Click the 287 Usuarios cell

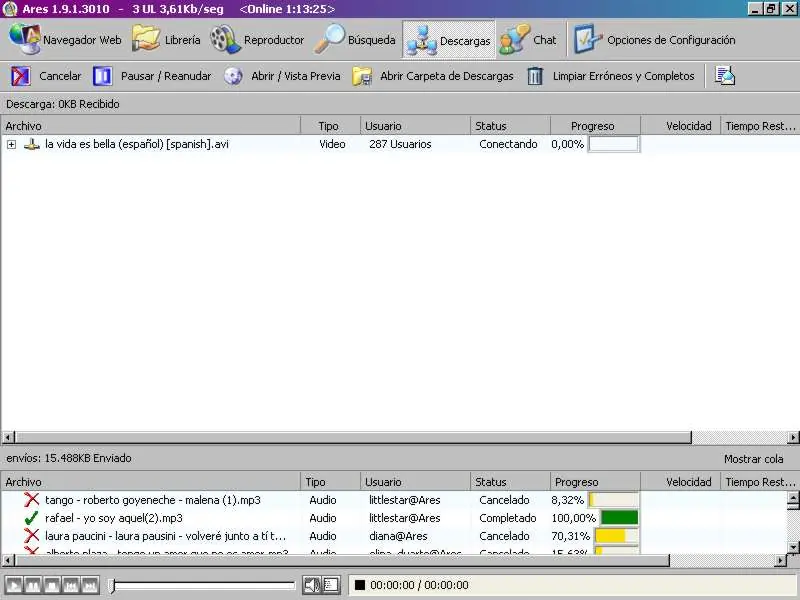click(x=400, y=144)
